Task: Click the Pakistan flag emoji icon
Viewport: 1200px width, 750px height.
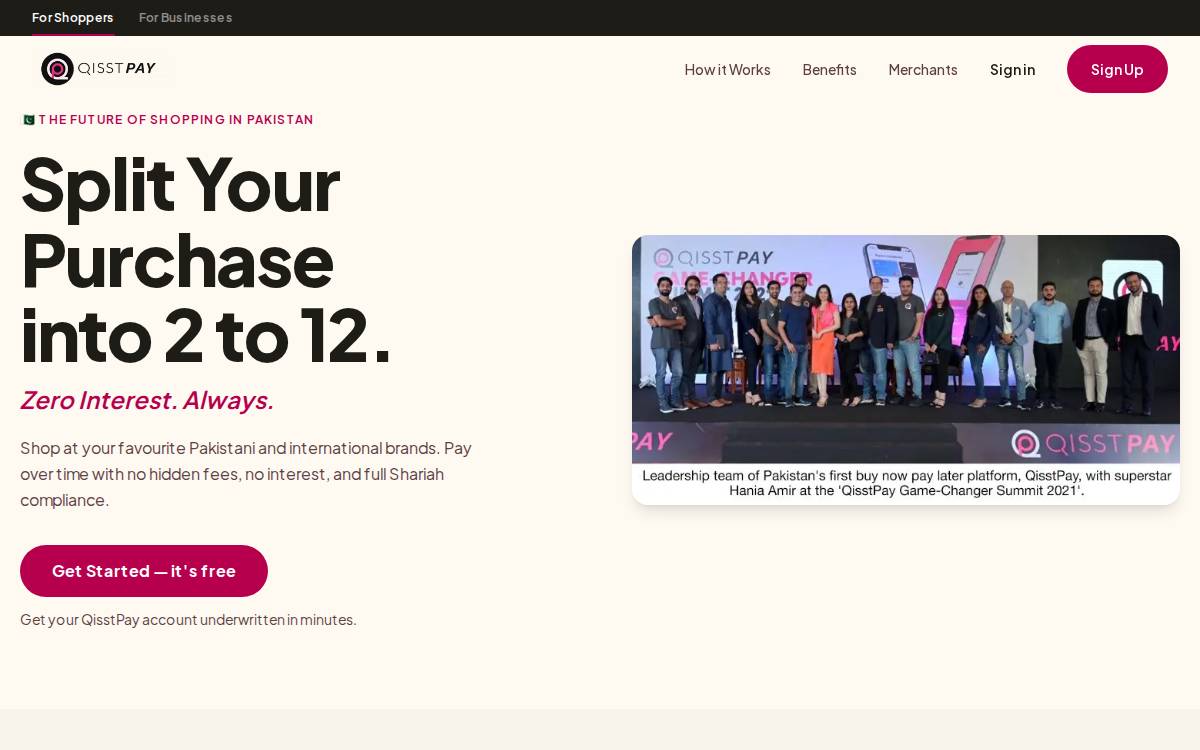Action: [x=29, y=120]
